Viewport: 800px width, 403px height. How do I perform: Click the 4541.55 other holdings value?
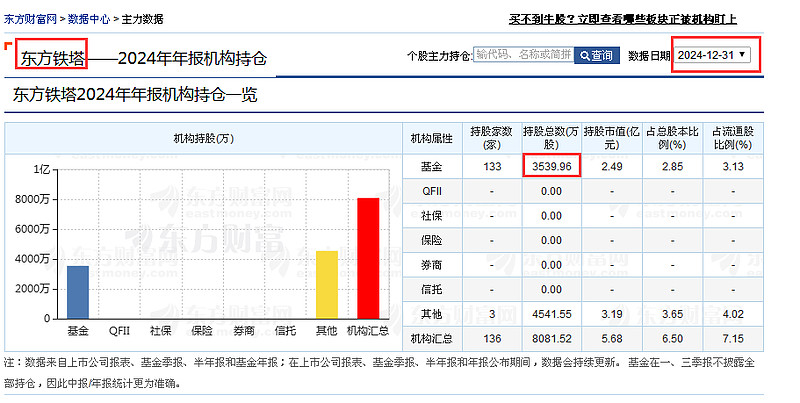[552, 314]
